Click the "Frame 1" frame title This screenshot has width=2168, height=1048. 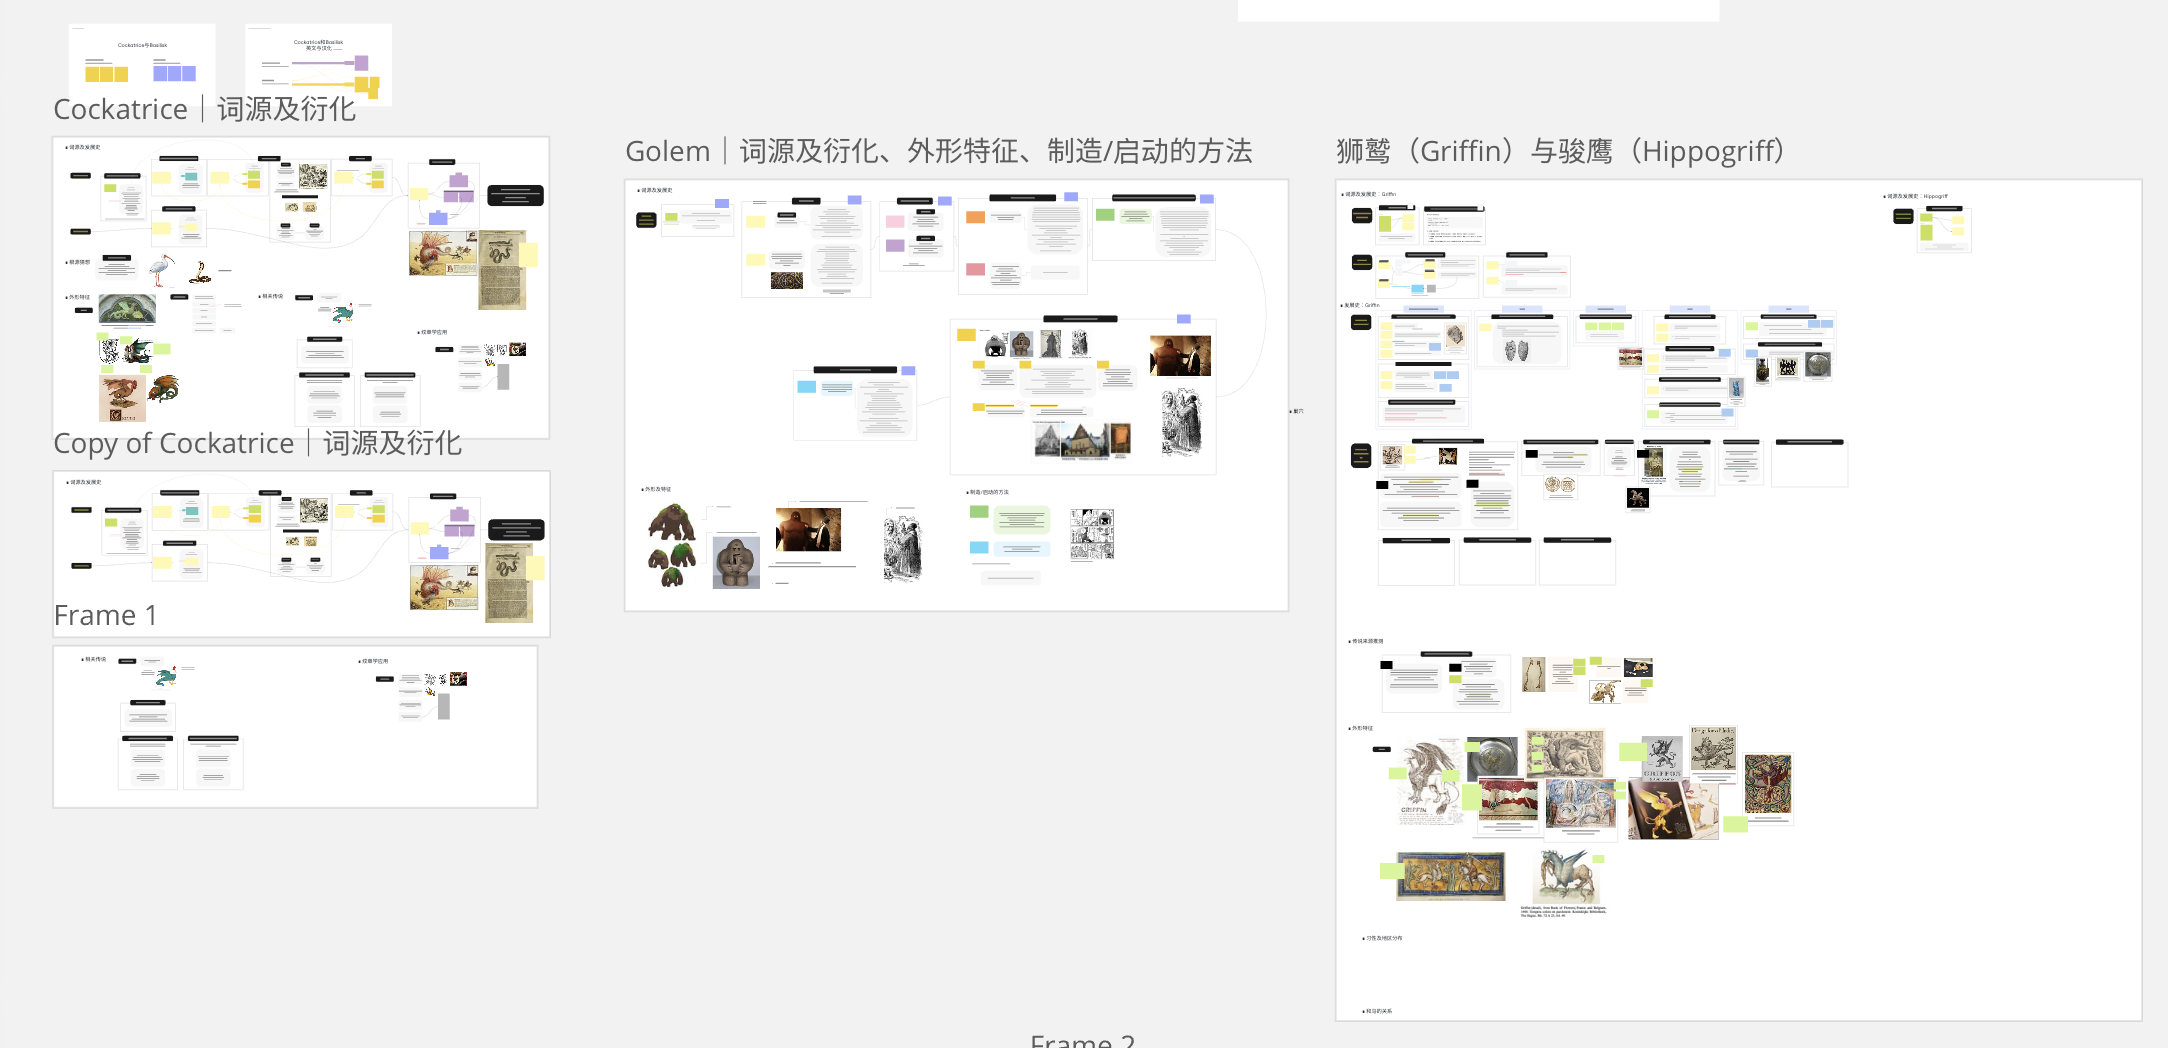point(105,615)
